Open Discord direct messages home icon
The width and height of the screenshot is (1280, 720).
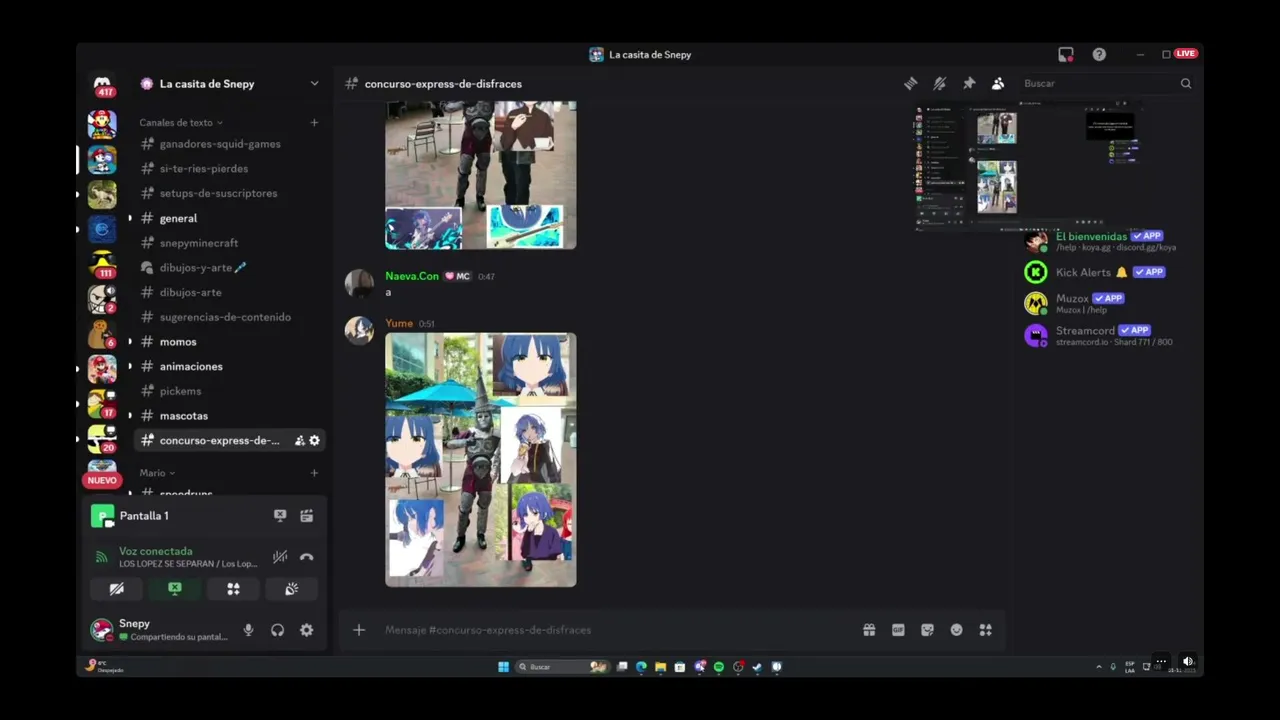102,85
